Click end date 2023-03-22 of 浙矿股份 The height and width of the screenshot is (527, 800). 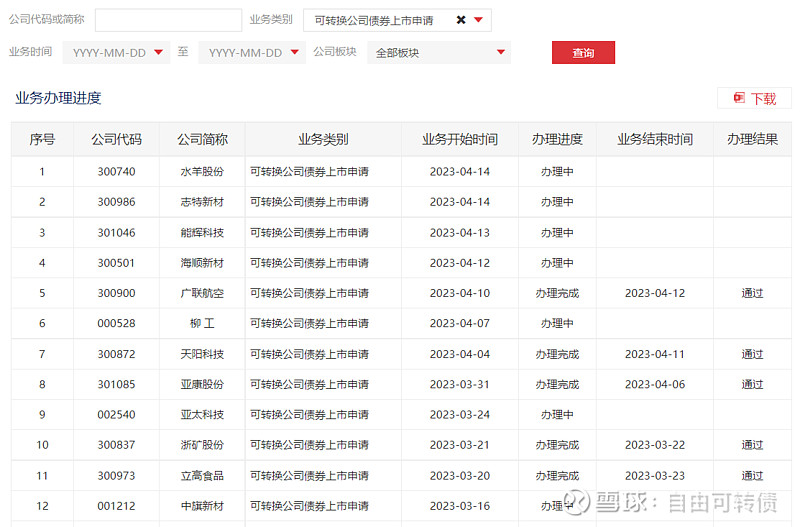pos(655,445)
